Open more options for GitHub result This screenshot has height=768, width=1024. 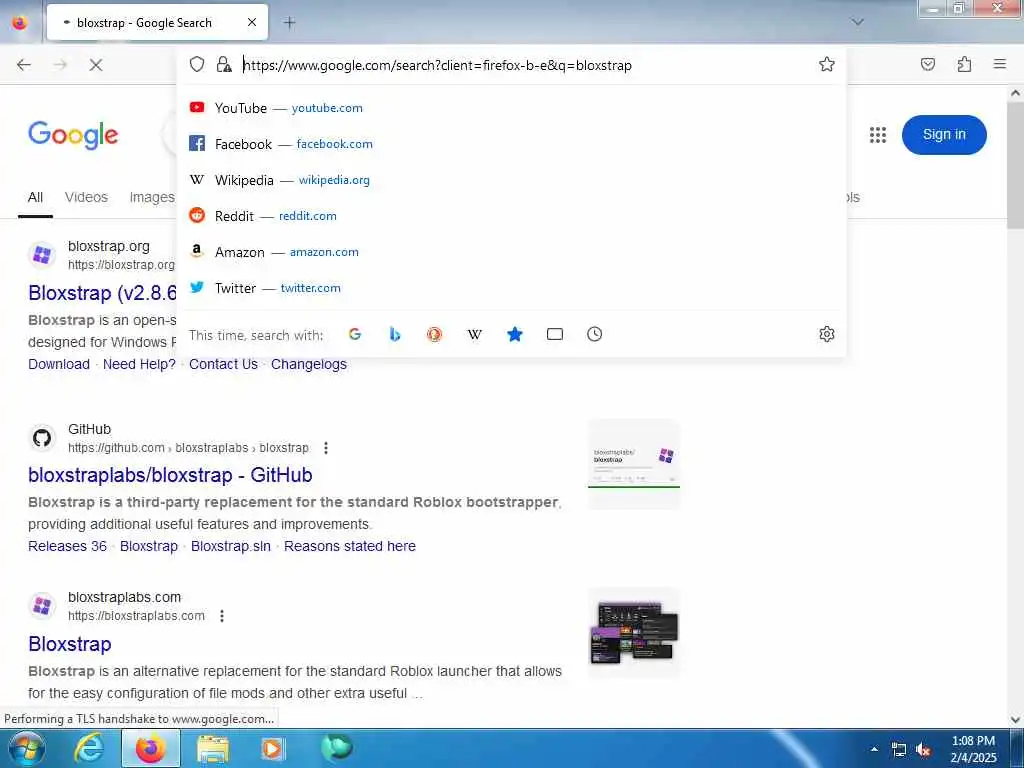tap(326, 448)
